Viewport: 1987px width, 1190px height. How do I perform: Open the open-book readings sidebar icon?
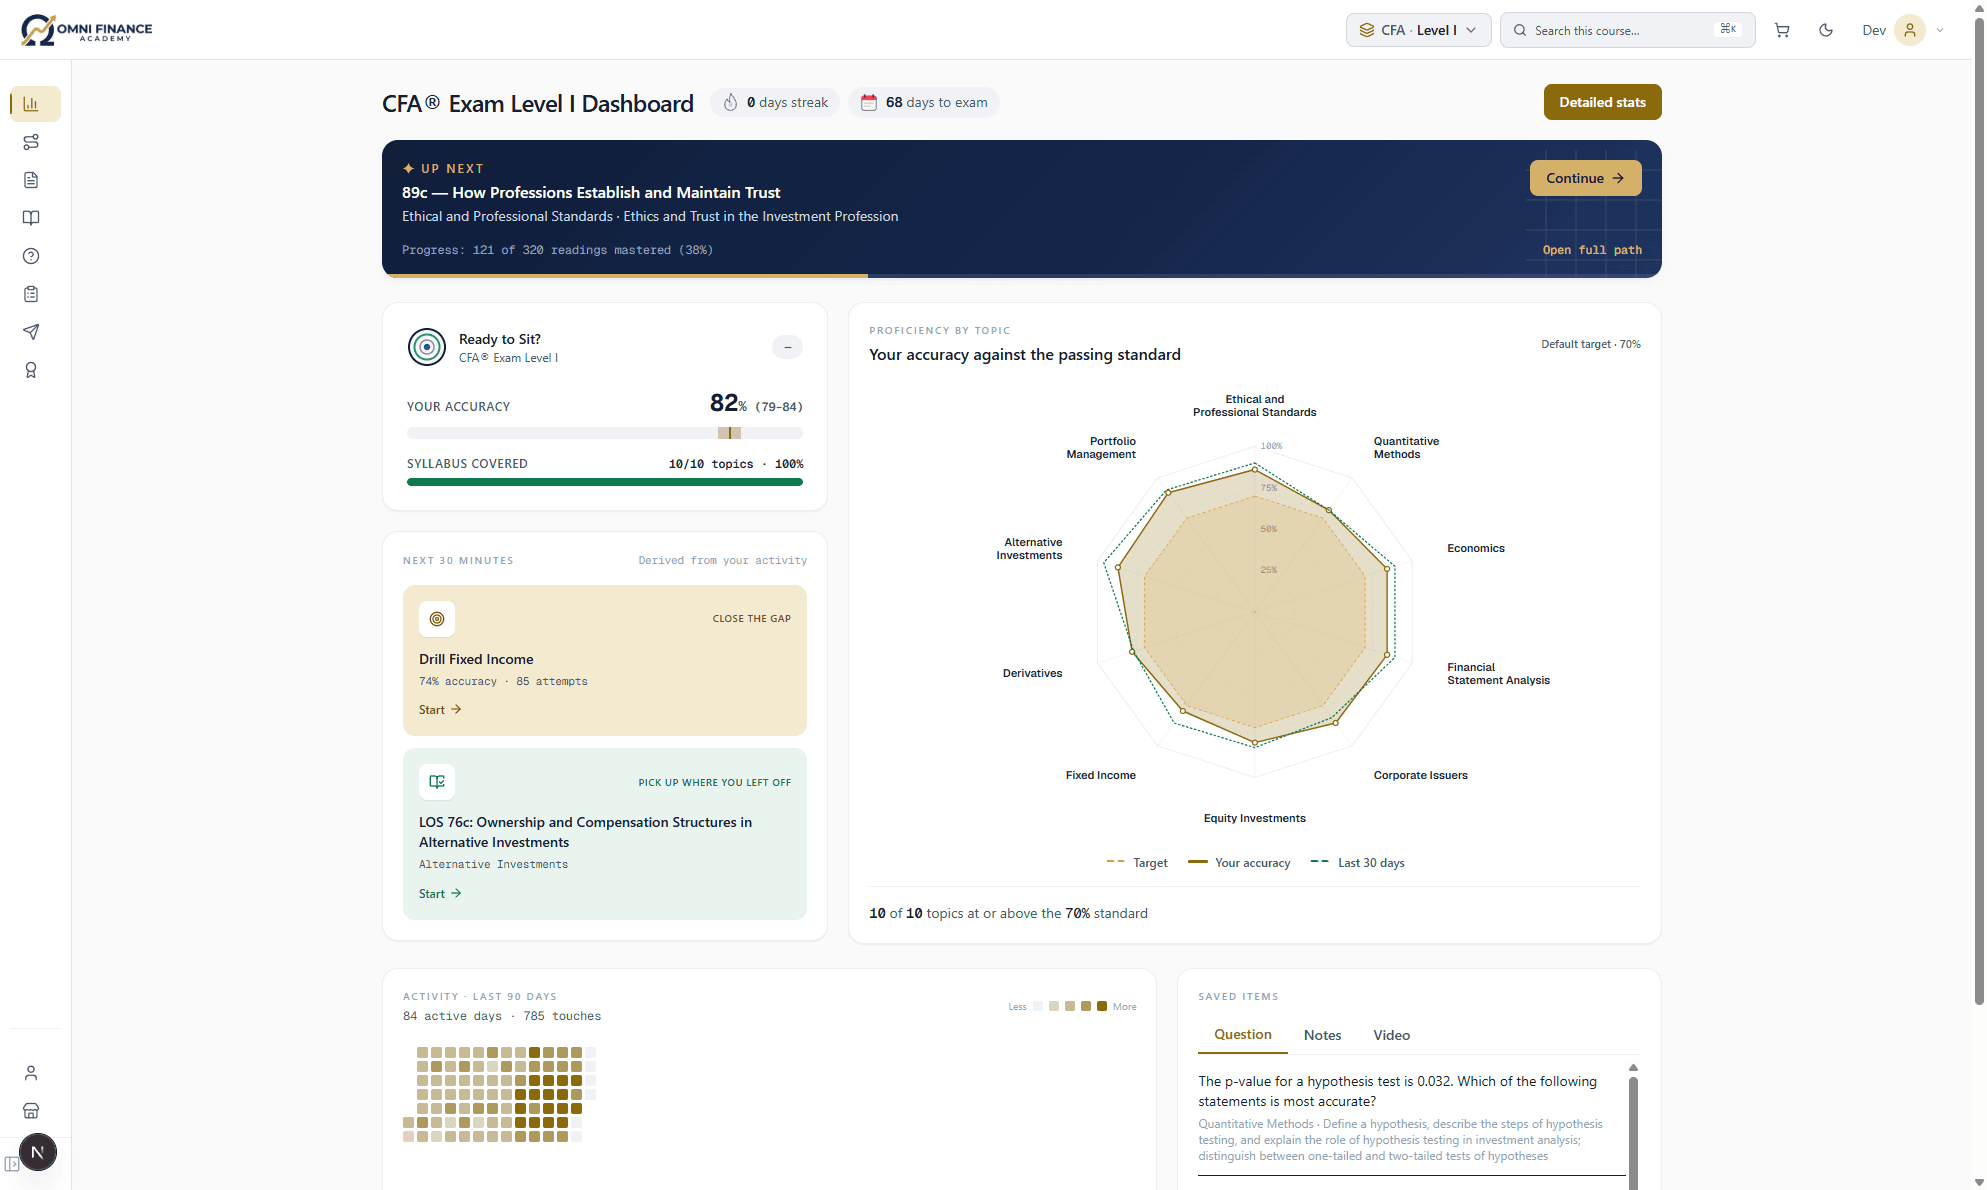tap(31, 218)
